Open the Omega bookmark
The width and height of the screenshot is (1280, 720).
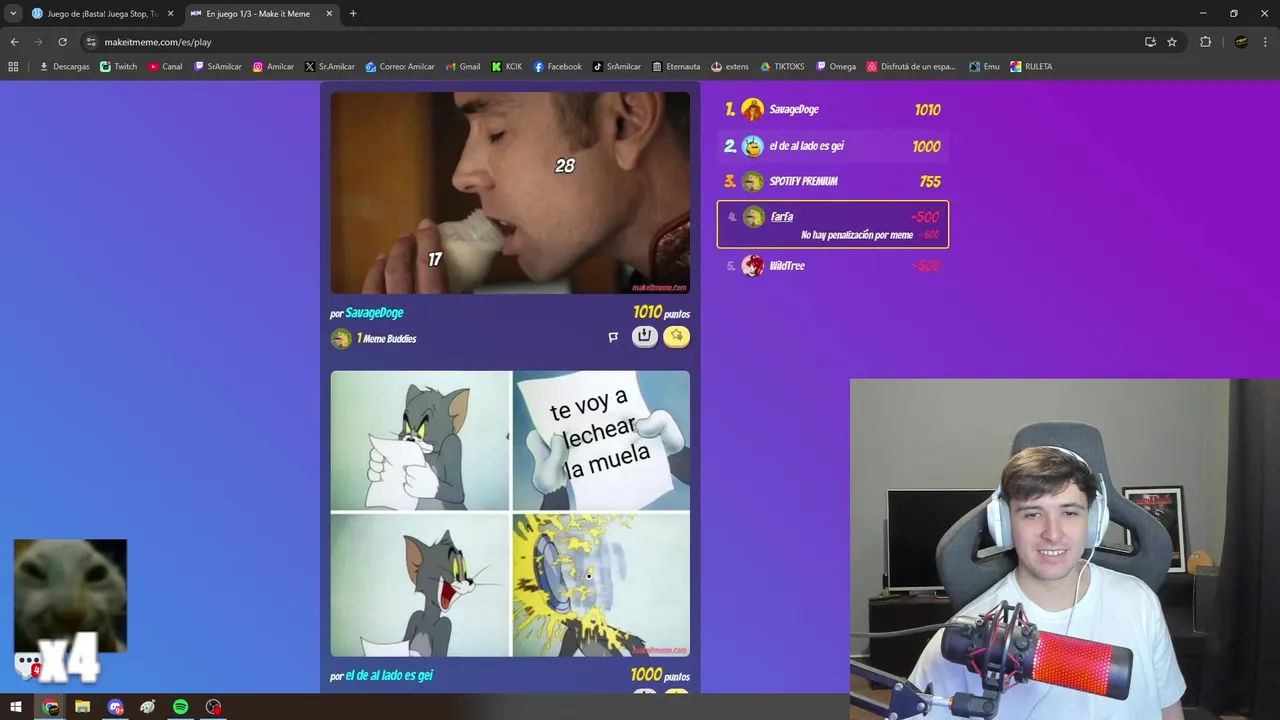pos(836,67)
